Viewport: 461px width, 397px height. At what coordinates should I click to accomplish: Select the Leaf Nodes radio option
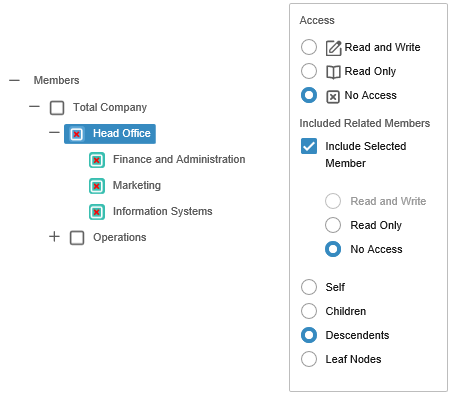[x=309, y=359]
